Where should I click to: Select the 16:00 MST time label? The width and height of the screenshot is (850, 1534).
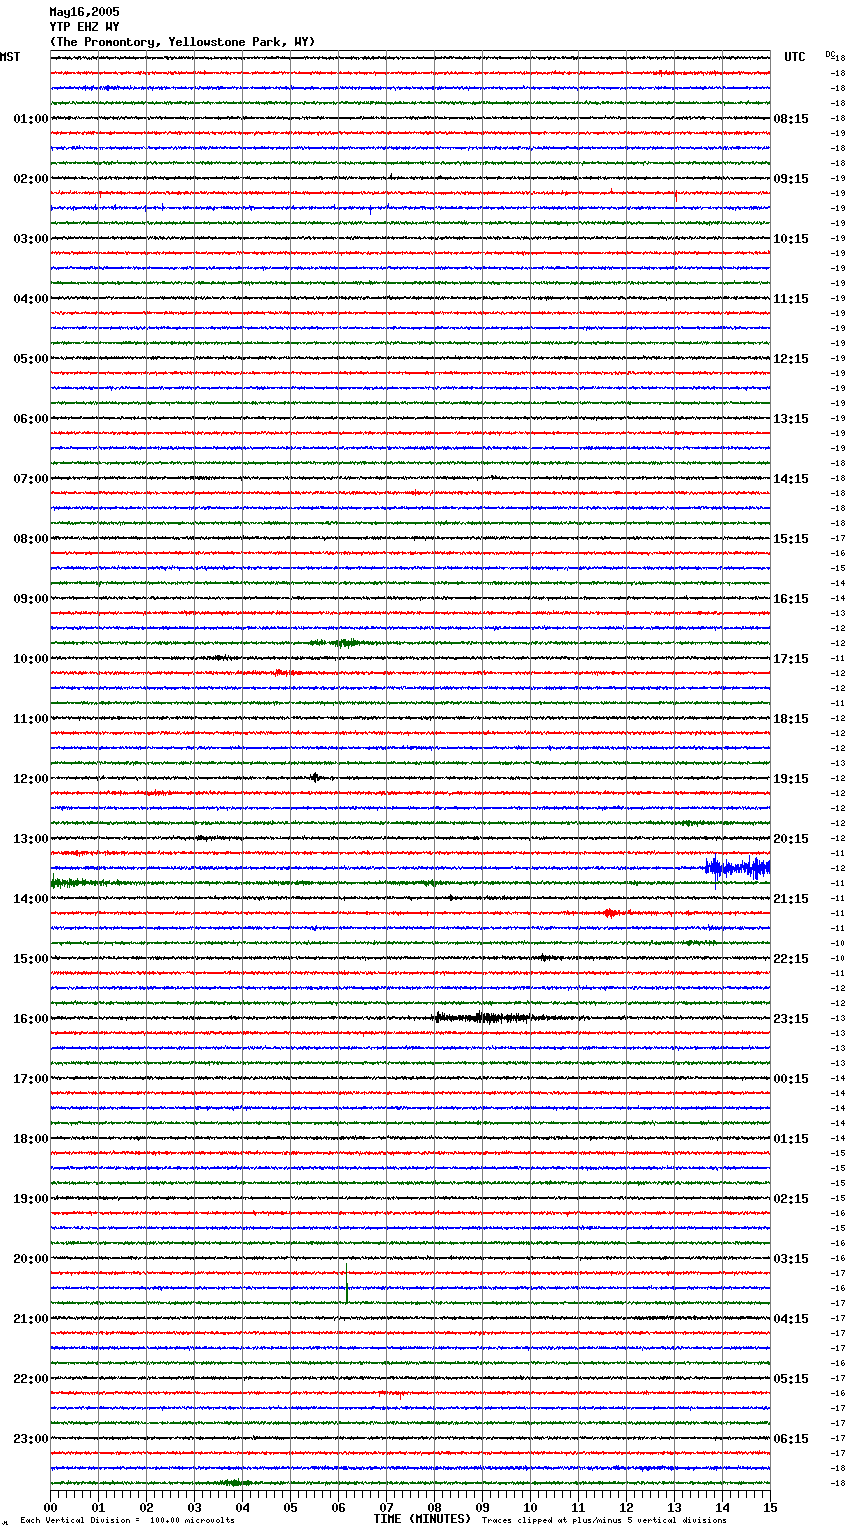tap(31, 1019)
